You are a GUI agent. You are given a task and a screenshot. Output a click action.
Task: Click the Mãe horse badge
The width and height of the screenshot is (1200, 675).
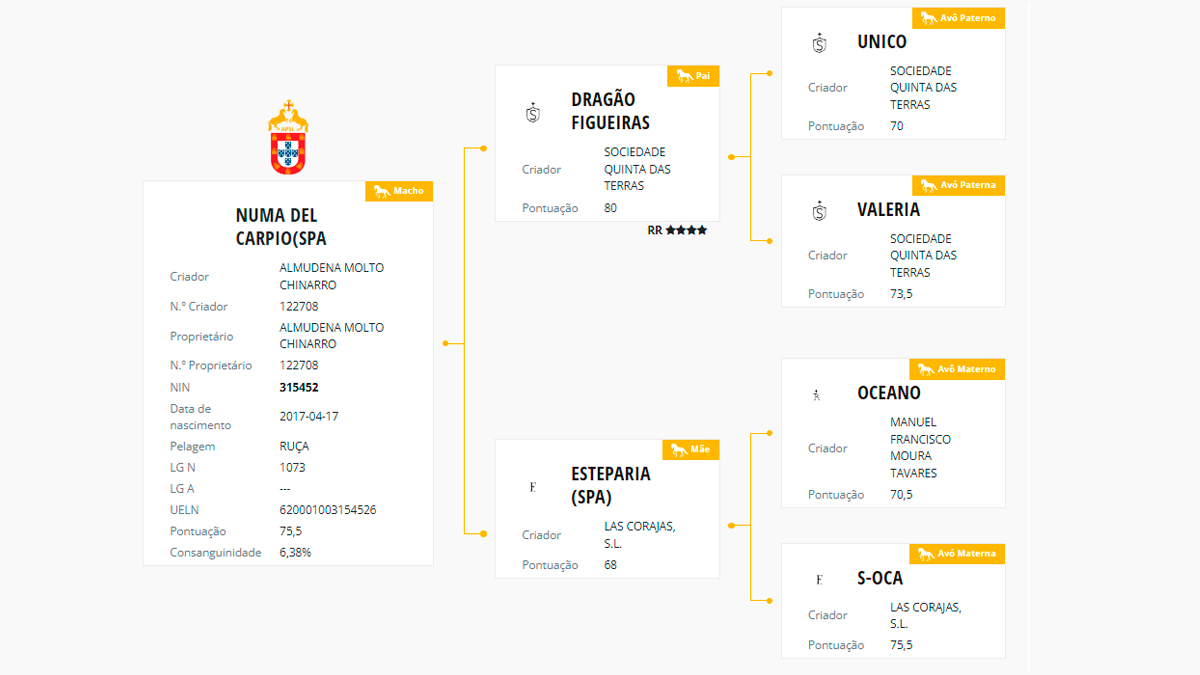tap(692, 450)
